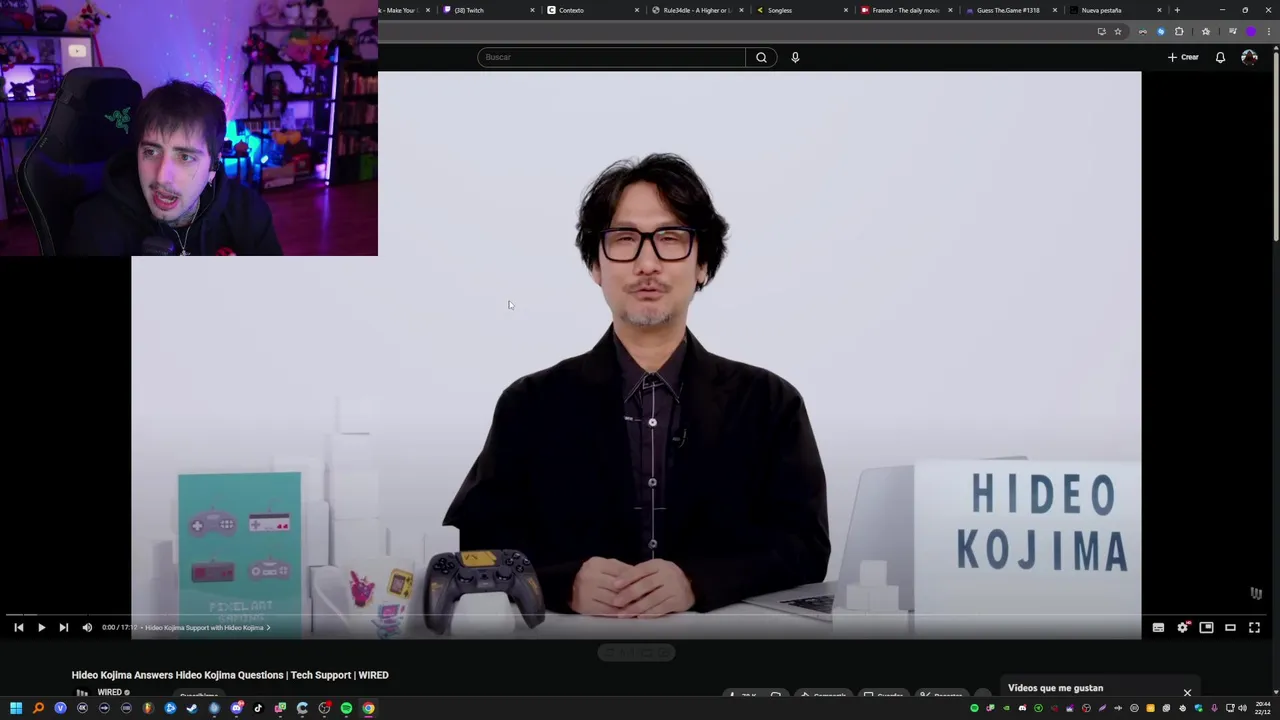Open Windows taskbar search

(38, 708)
